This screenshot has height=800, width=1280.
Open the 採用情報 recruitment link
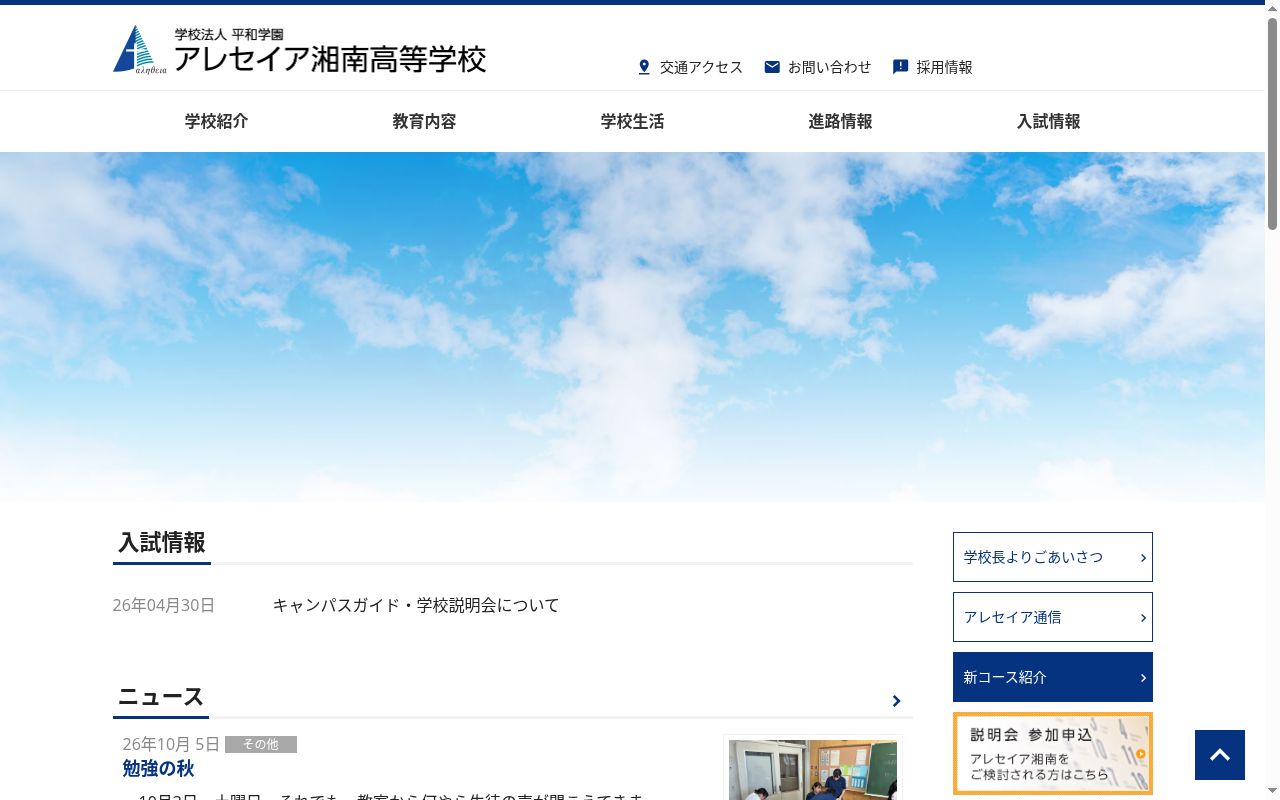944,67
